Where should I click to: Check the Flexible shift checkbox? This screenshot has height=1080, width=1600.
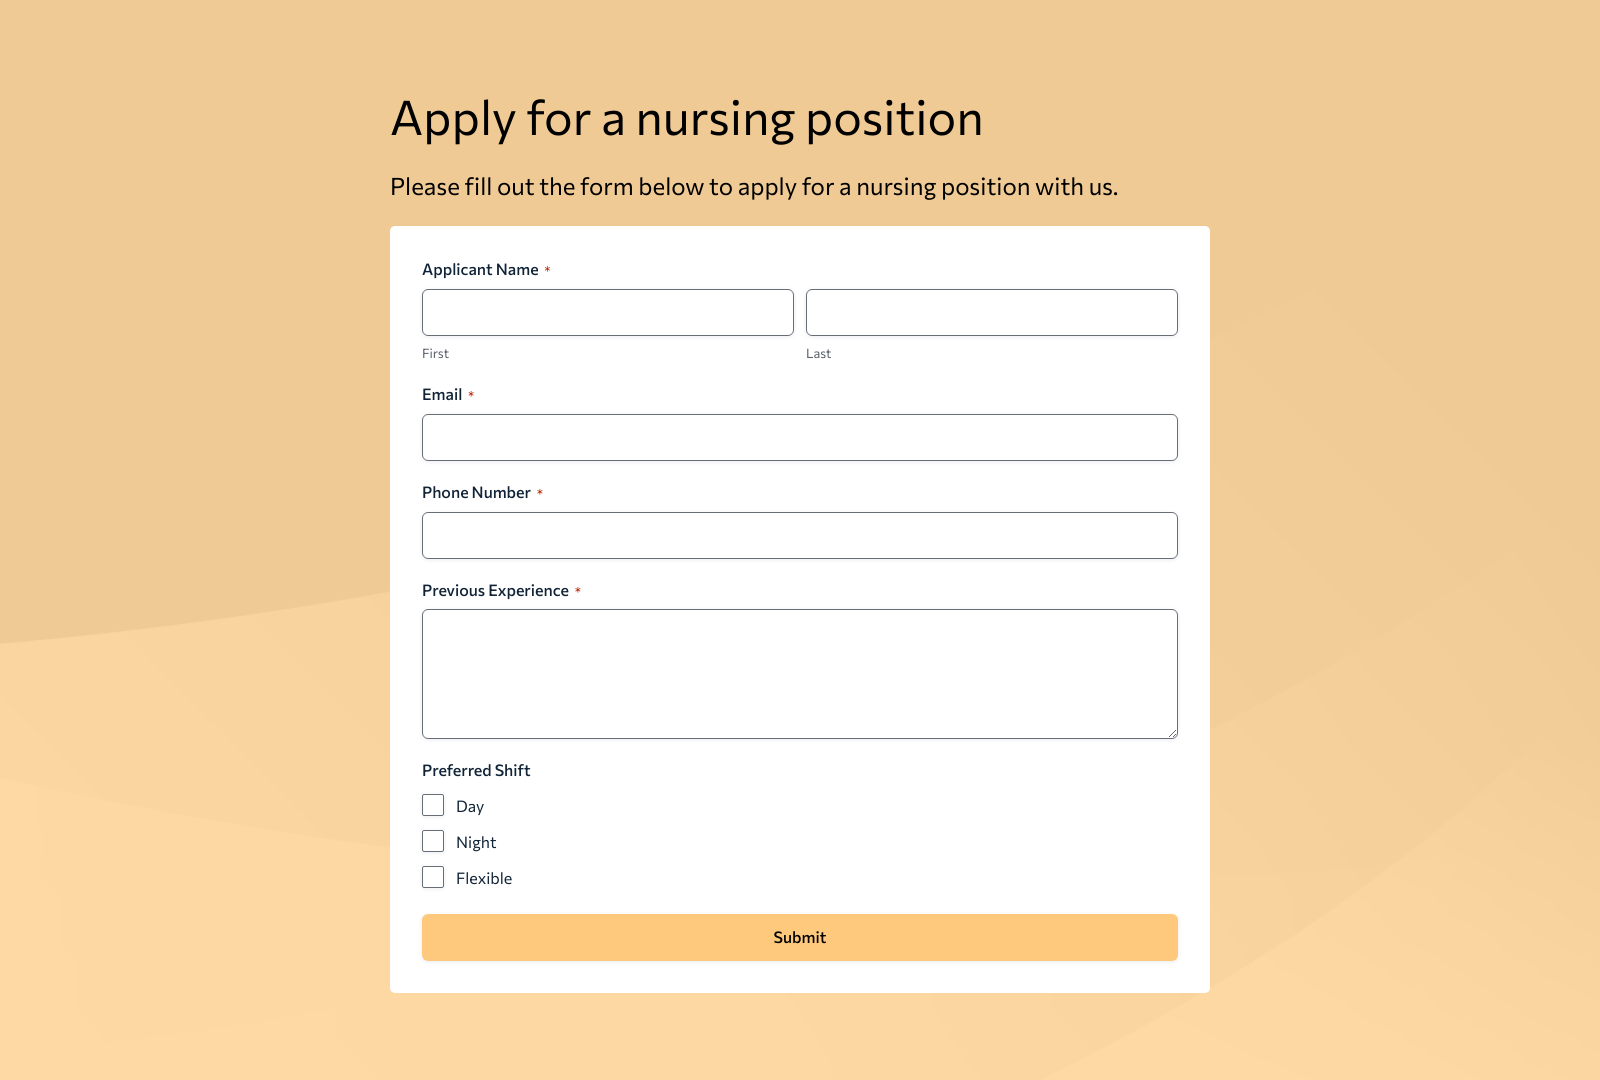click(x=433, y=877)
